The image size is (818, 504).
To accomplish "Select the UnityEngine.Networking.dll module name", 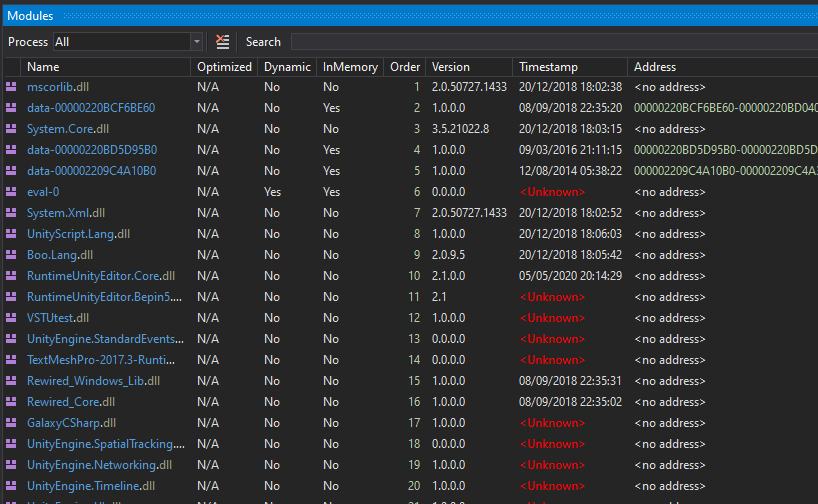I will tap(99, 464).
